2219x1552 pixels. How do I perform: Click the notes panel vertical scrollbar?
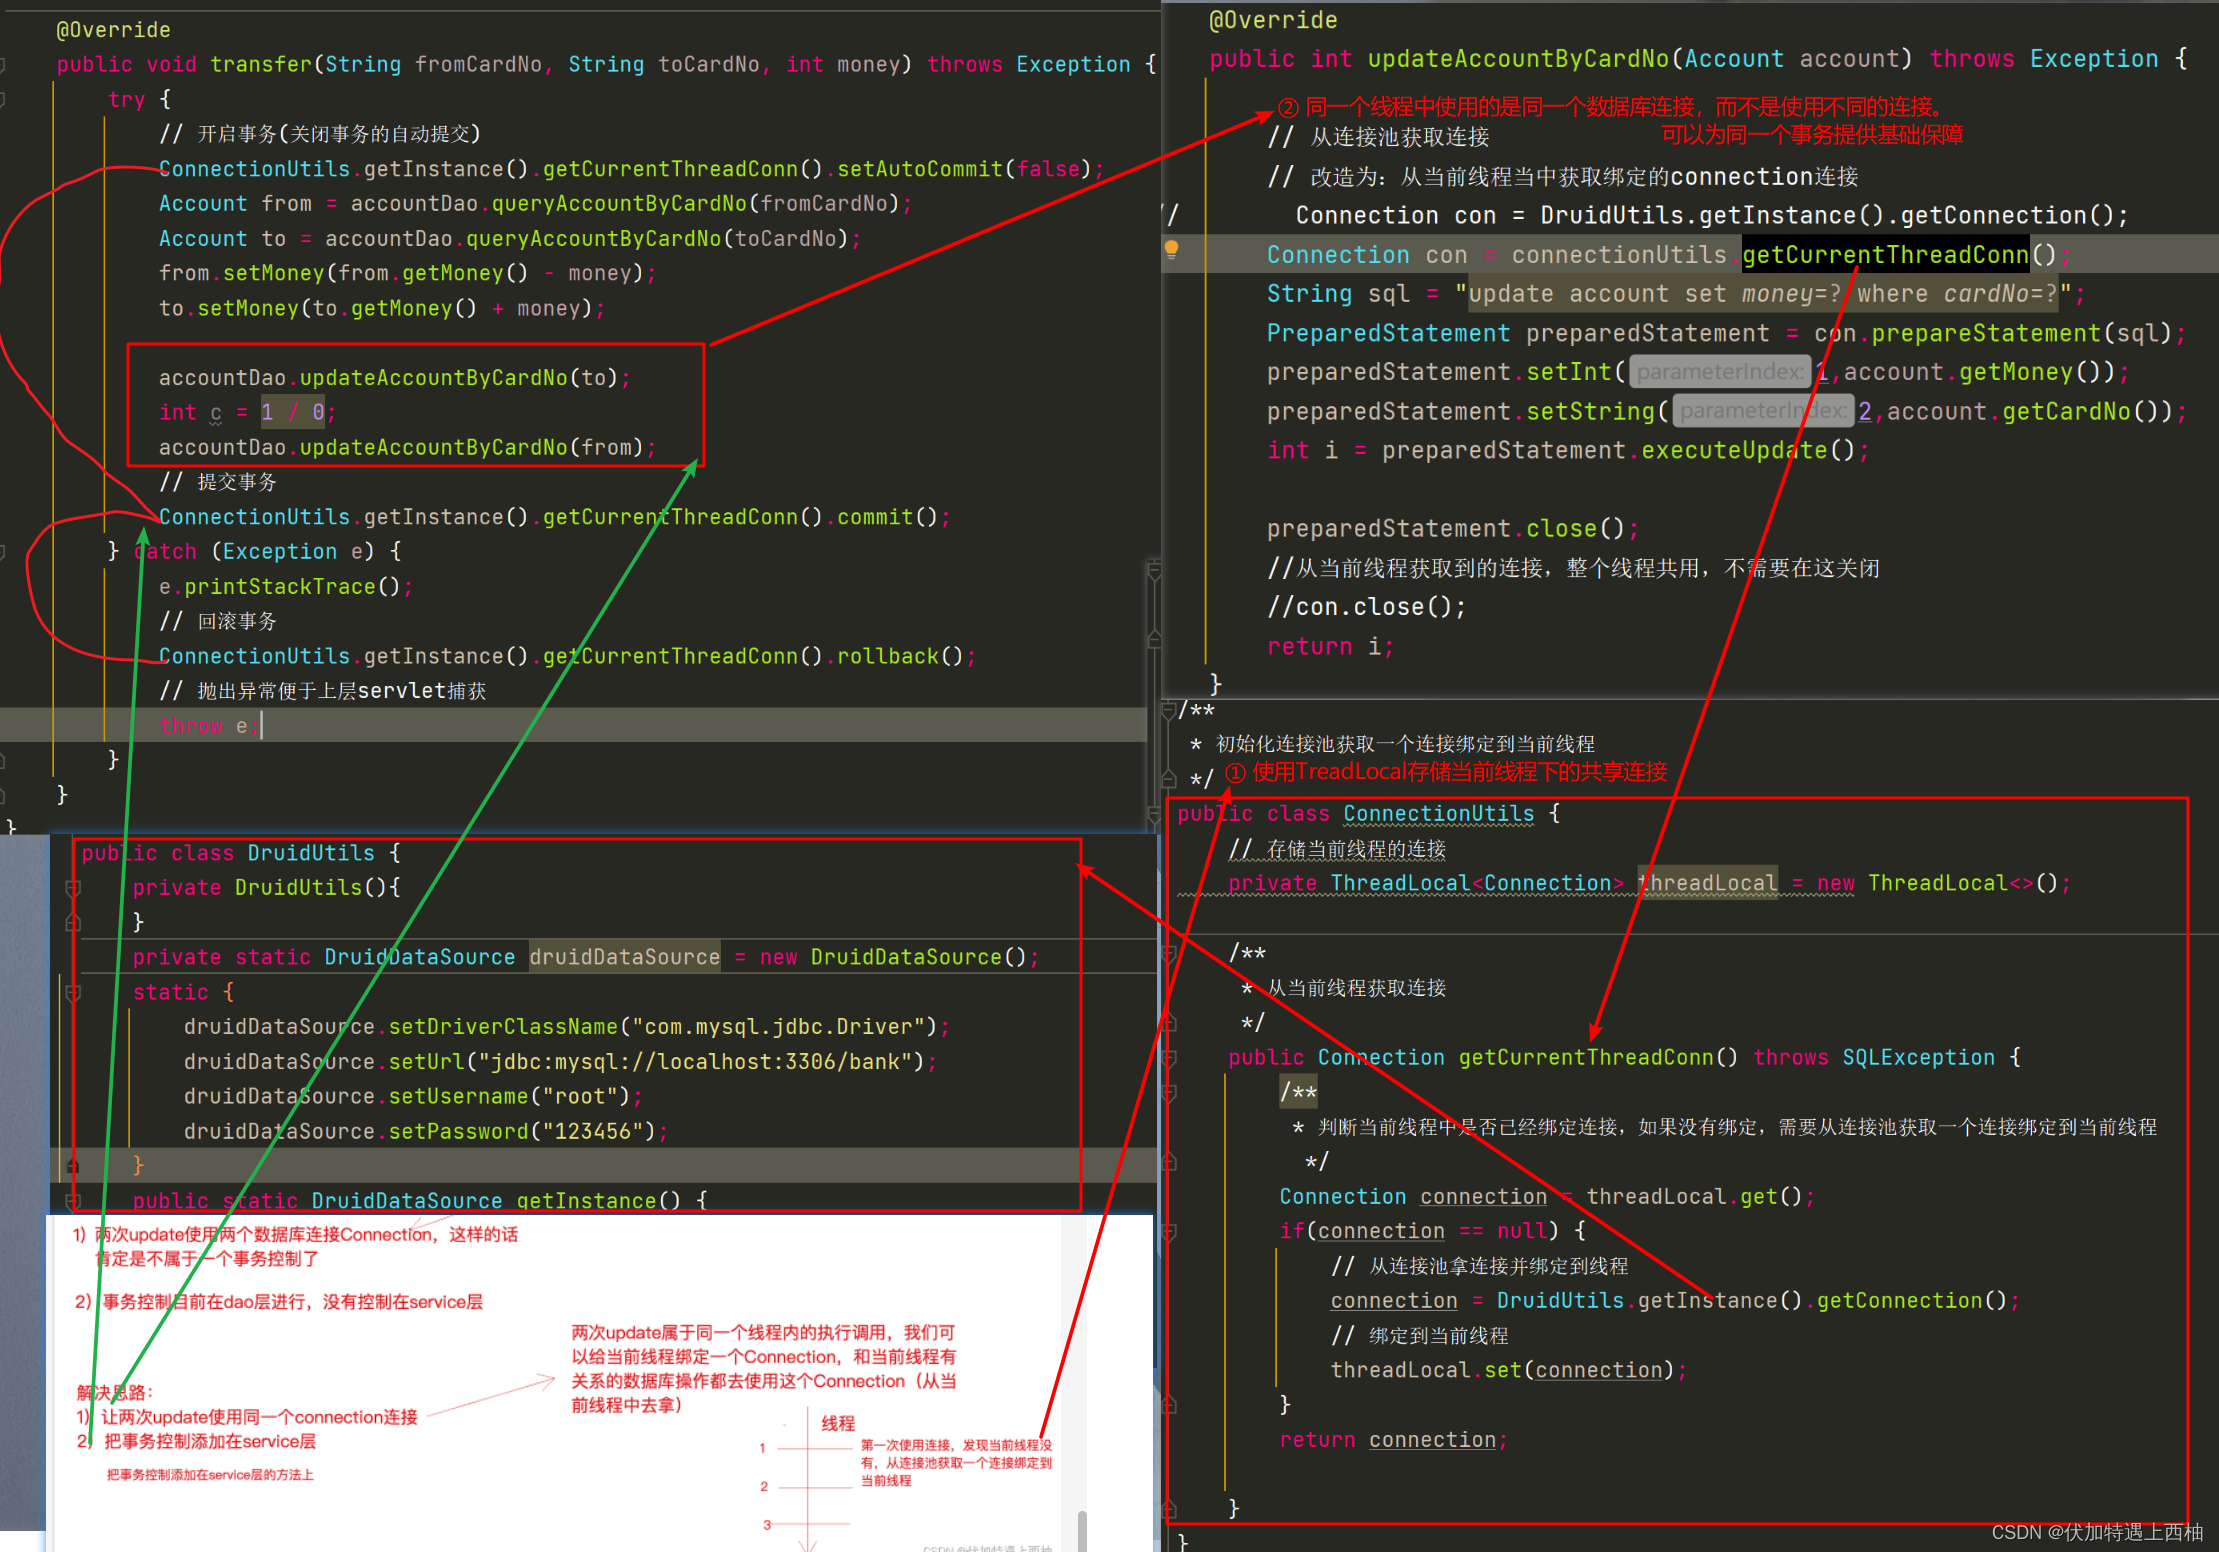click(x=1082, y=1530)
